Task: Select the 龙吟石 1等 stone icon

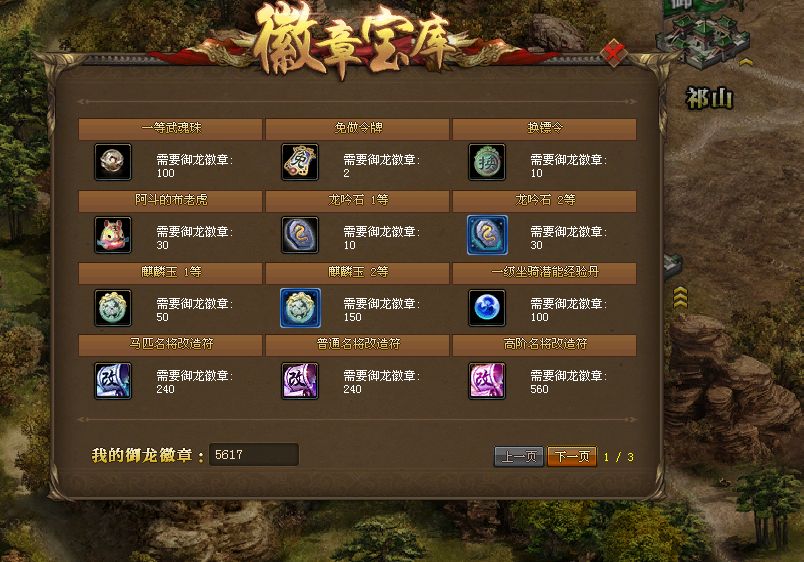Action: pos(300,235)
